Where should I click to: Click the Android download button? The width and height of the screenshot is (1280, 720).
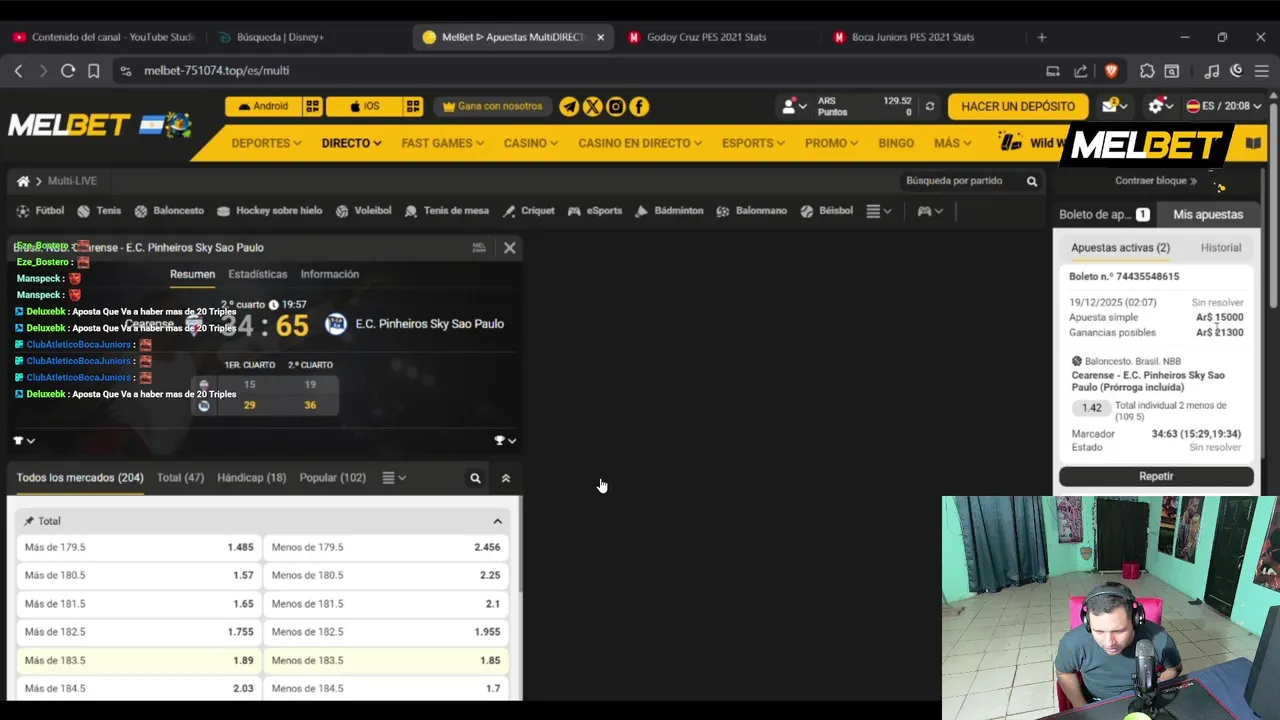pos(262,106)
